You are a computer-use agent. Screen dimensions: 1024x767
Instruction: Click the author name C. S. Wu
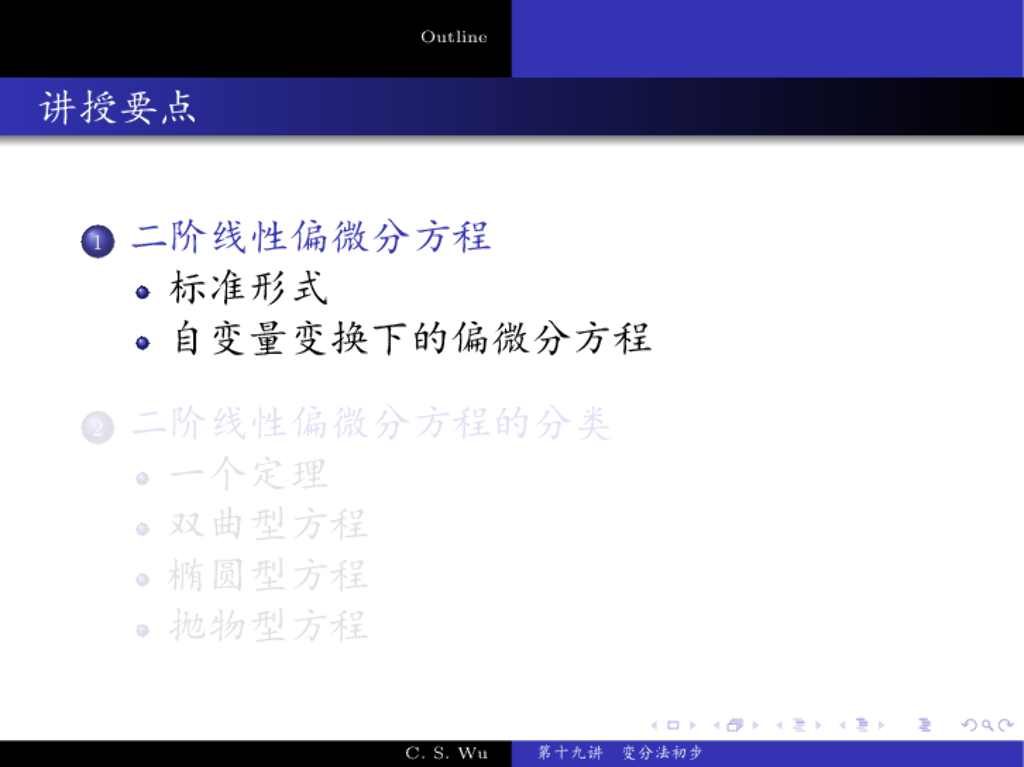coord(446,753)
